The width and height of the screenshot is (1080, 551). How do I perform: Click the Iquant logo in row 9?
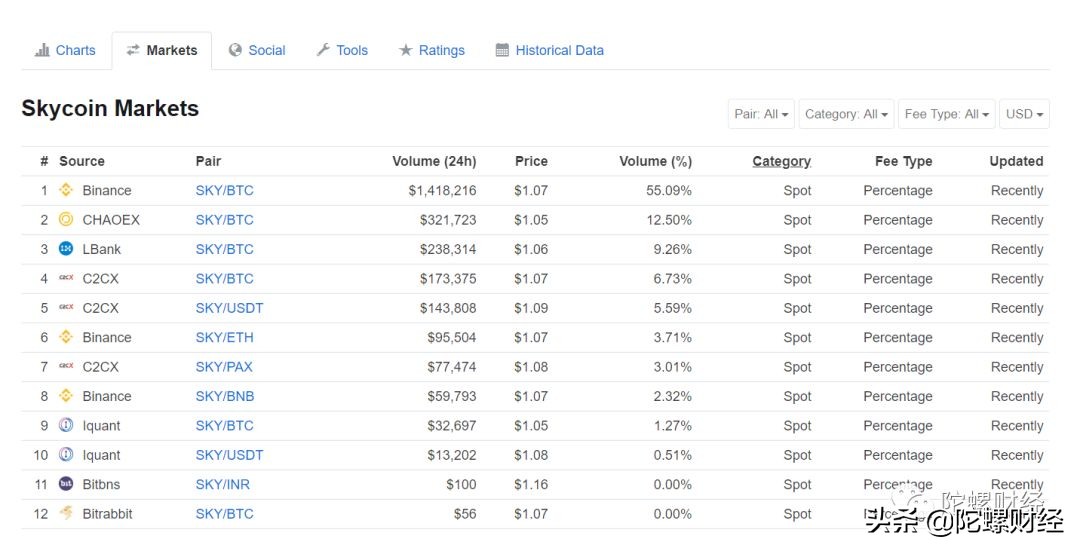(x=66, y=425)
